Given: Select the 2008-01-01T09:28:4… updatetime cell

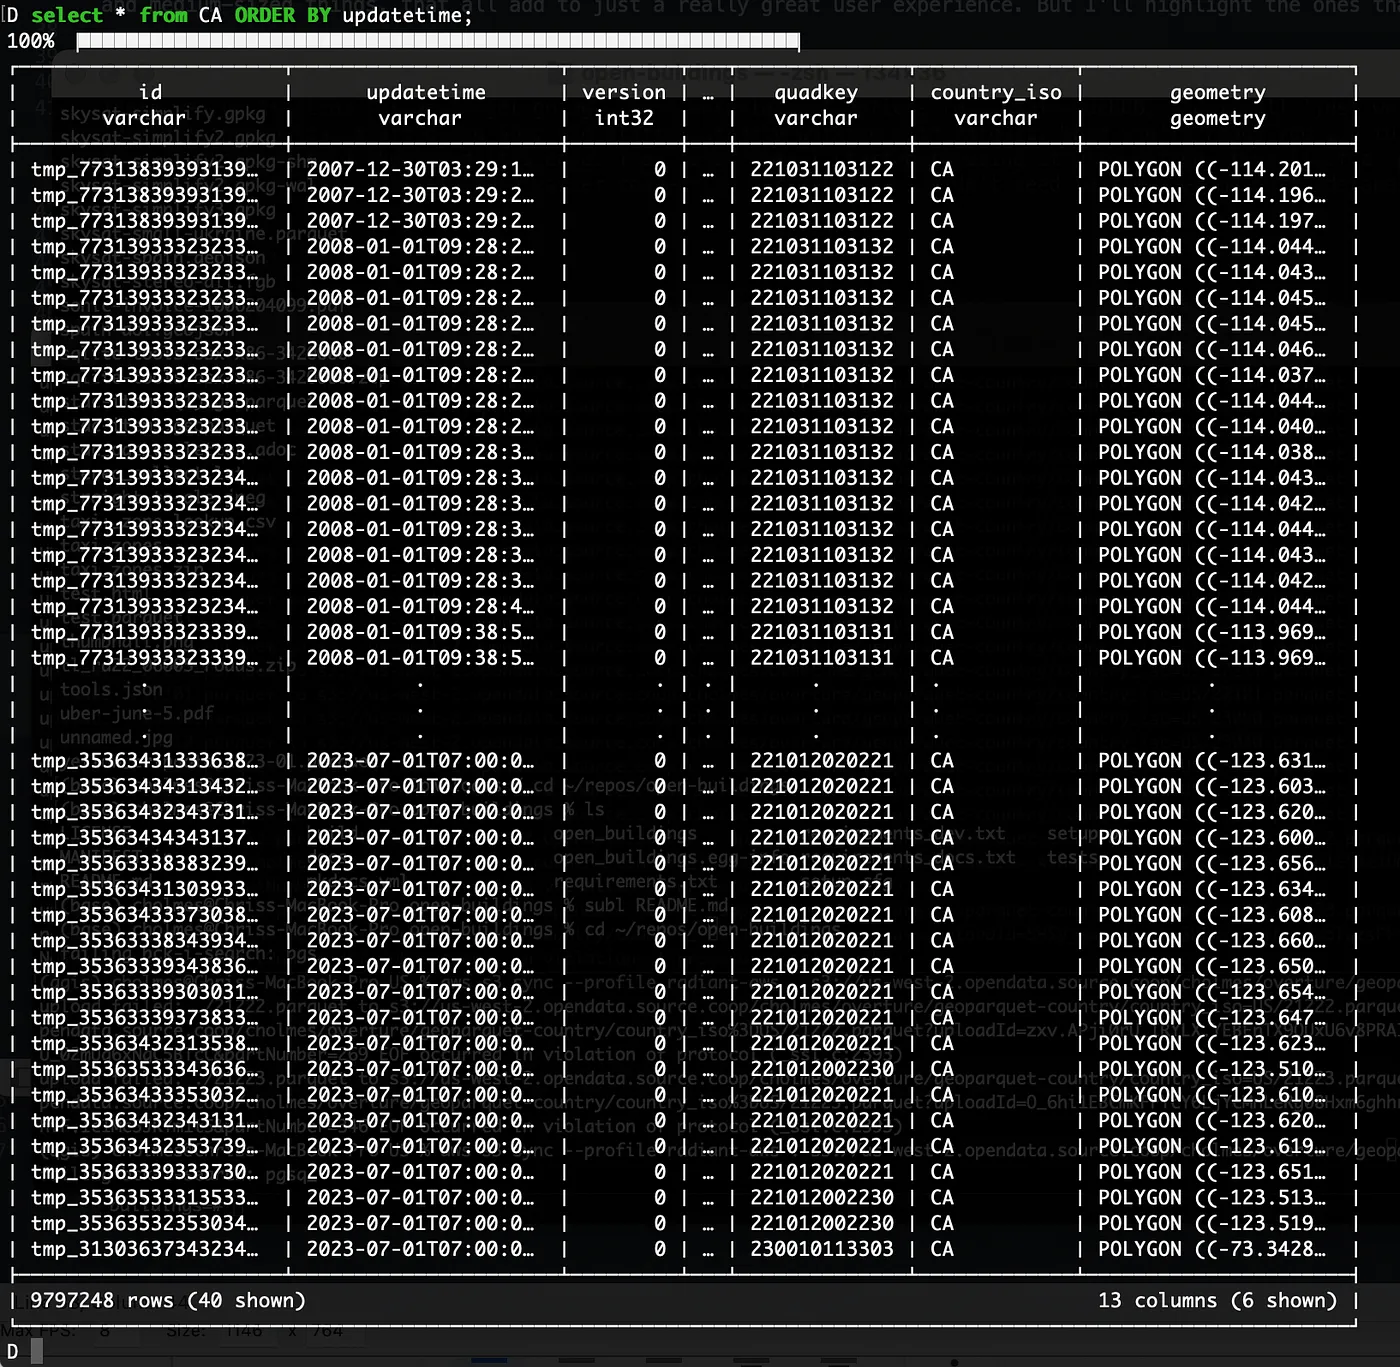Looking at the screenshot, I should coord(420,606).
